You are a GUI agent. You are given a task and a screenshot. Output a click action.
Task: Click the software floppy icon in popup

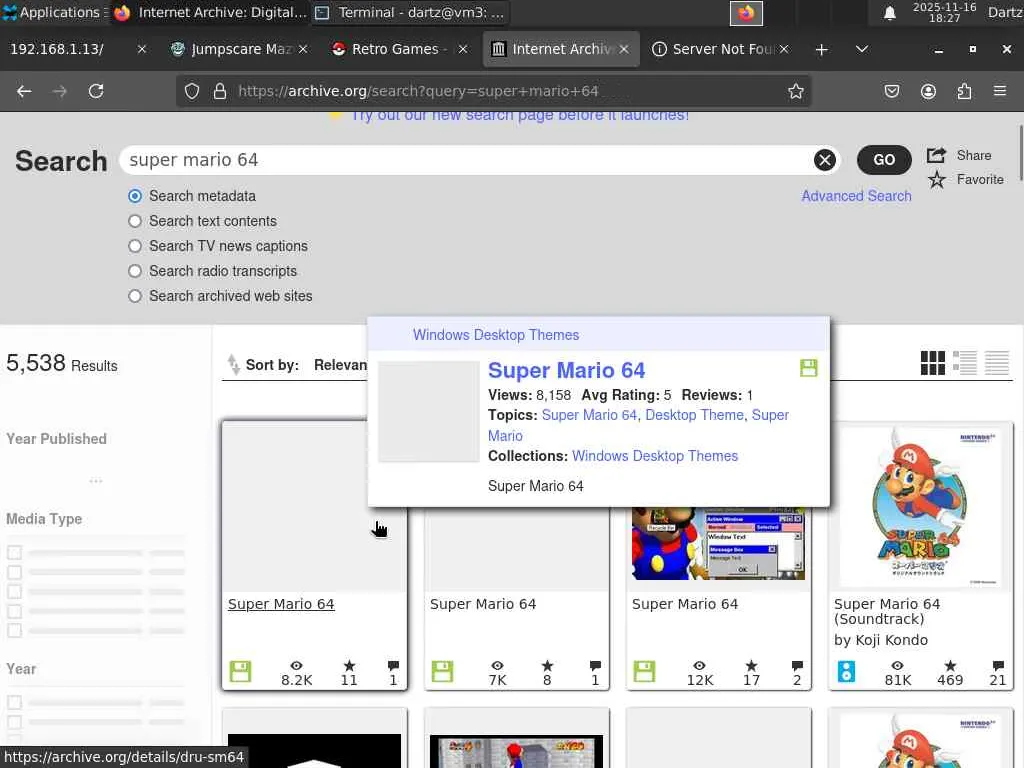[808, 368]
